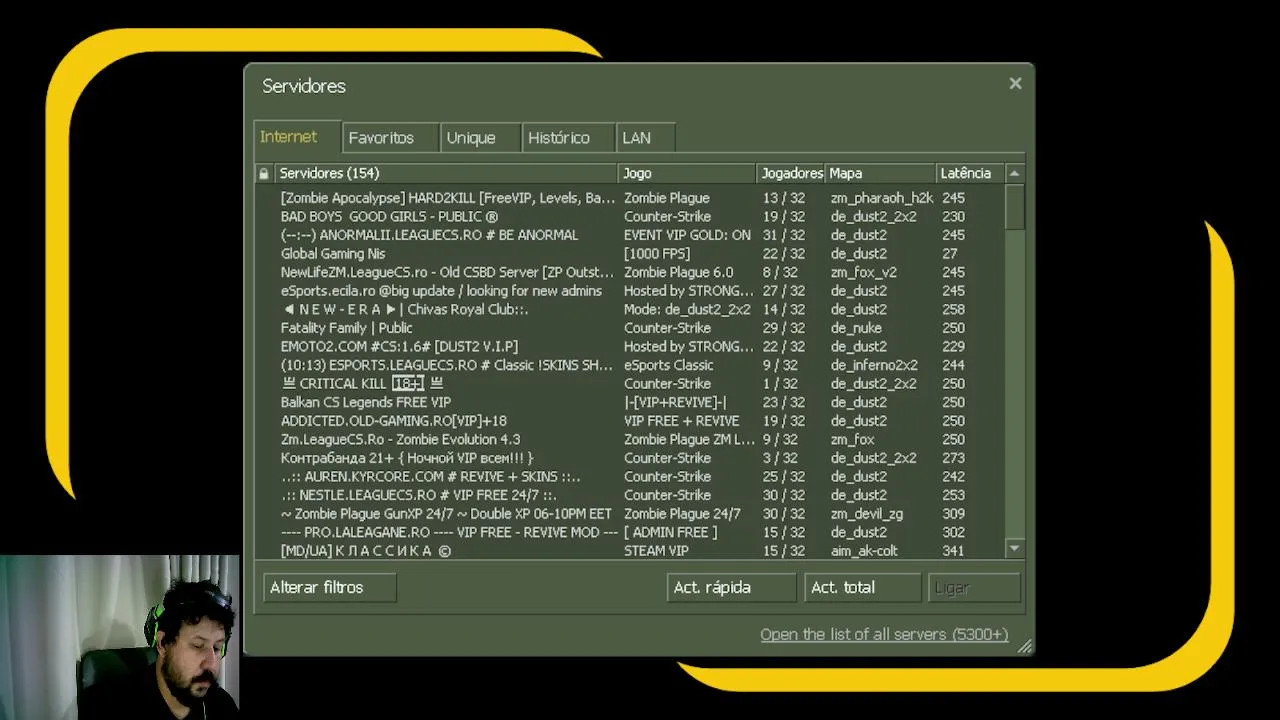The image size is (1280, 720).
Task: Click the 1 / 32 players cell
Action: pos(780,383)
